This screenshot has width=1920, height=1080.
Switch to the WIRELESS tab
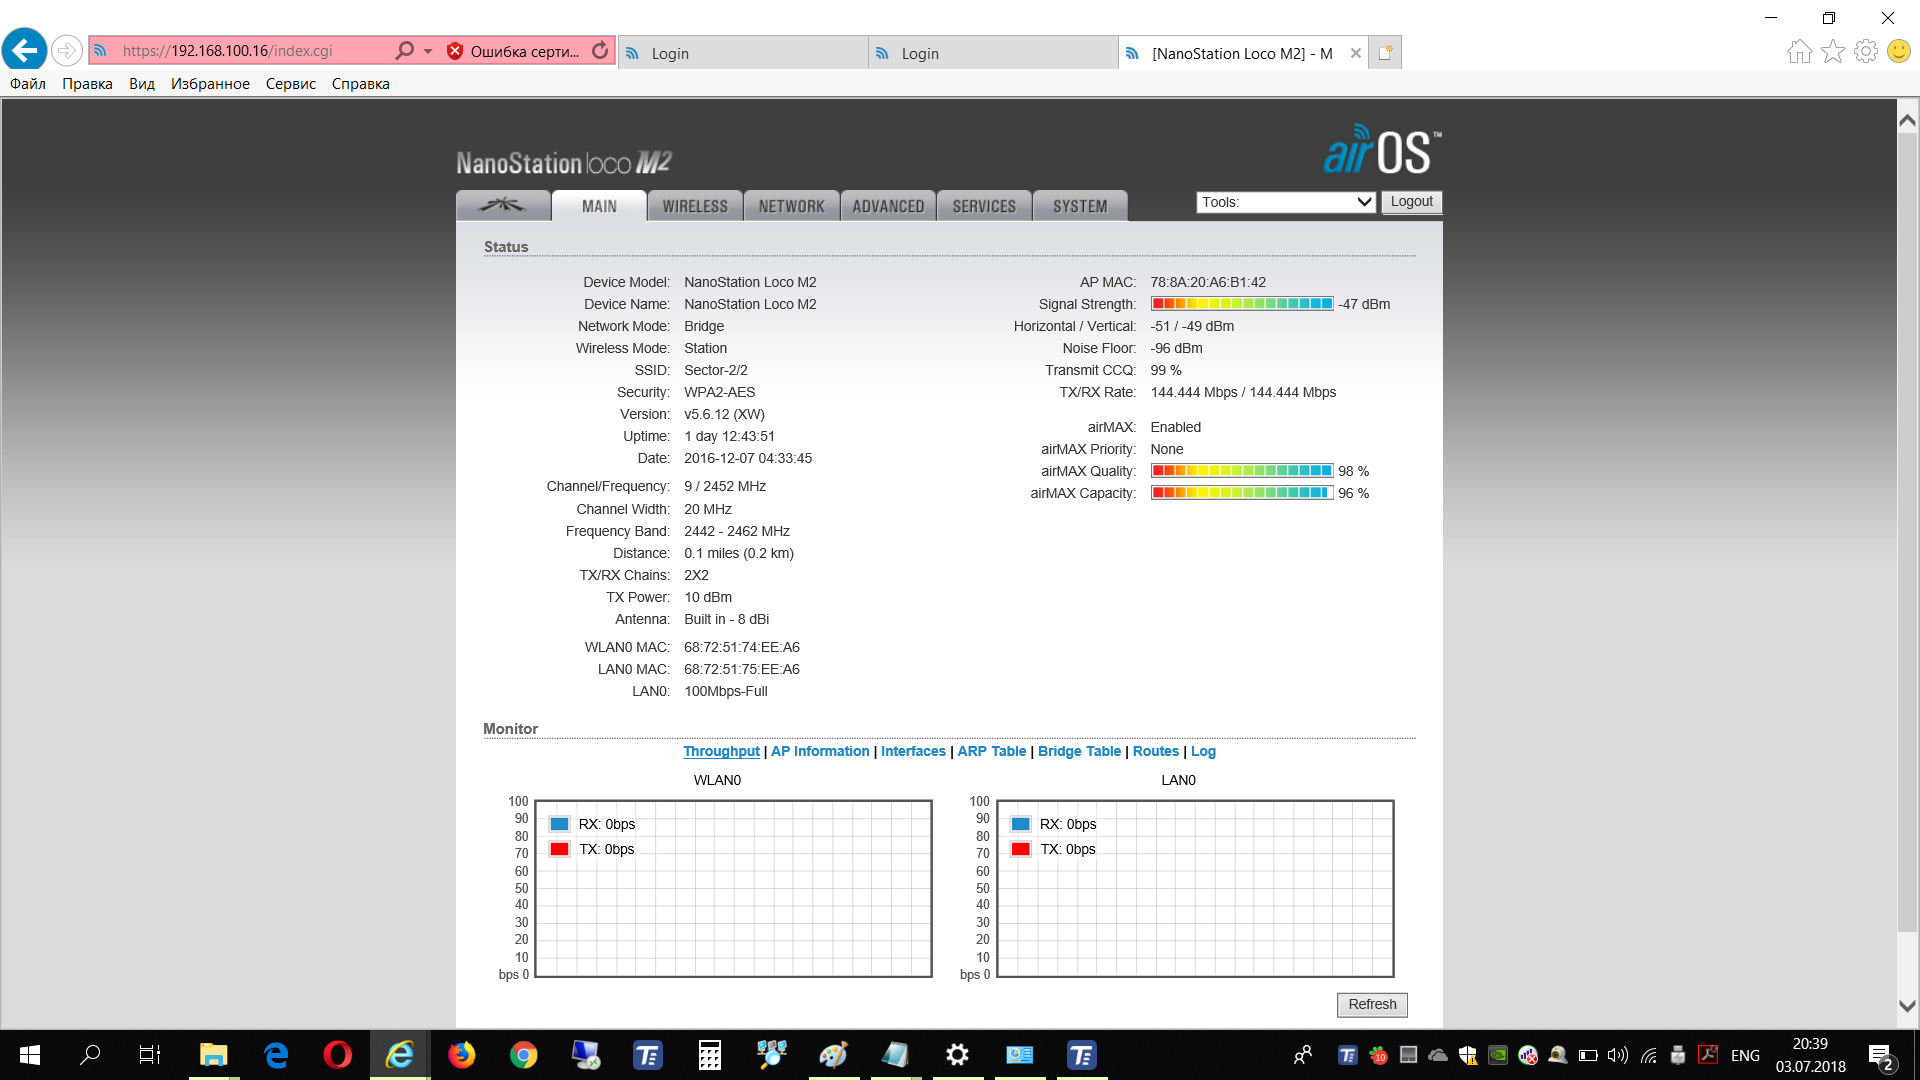695,206
